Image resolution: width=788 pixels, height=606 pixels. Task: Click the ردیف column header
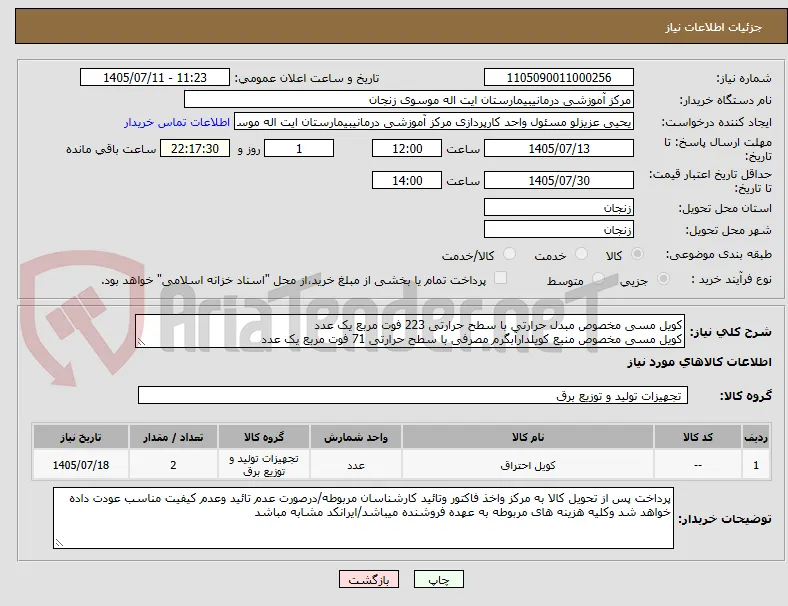[x=755, y=437]
